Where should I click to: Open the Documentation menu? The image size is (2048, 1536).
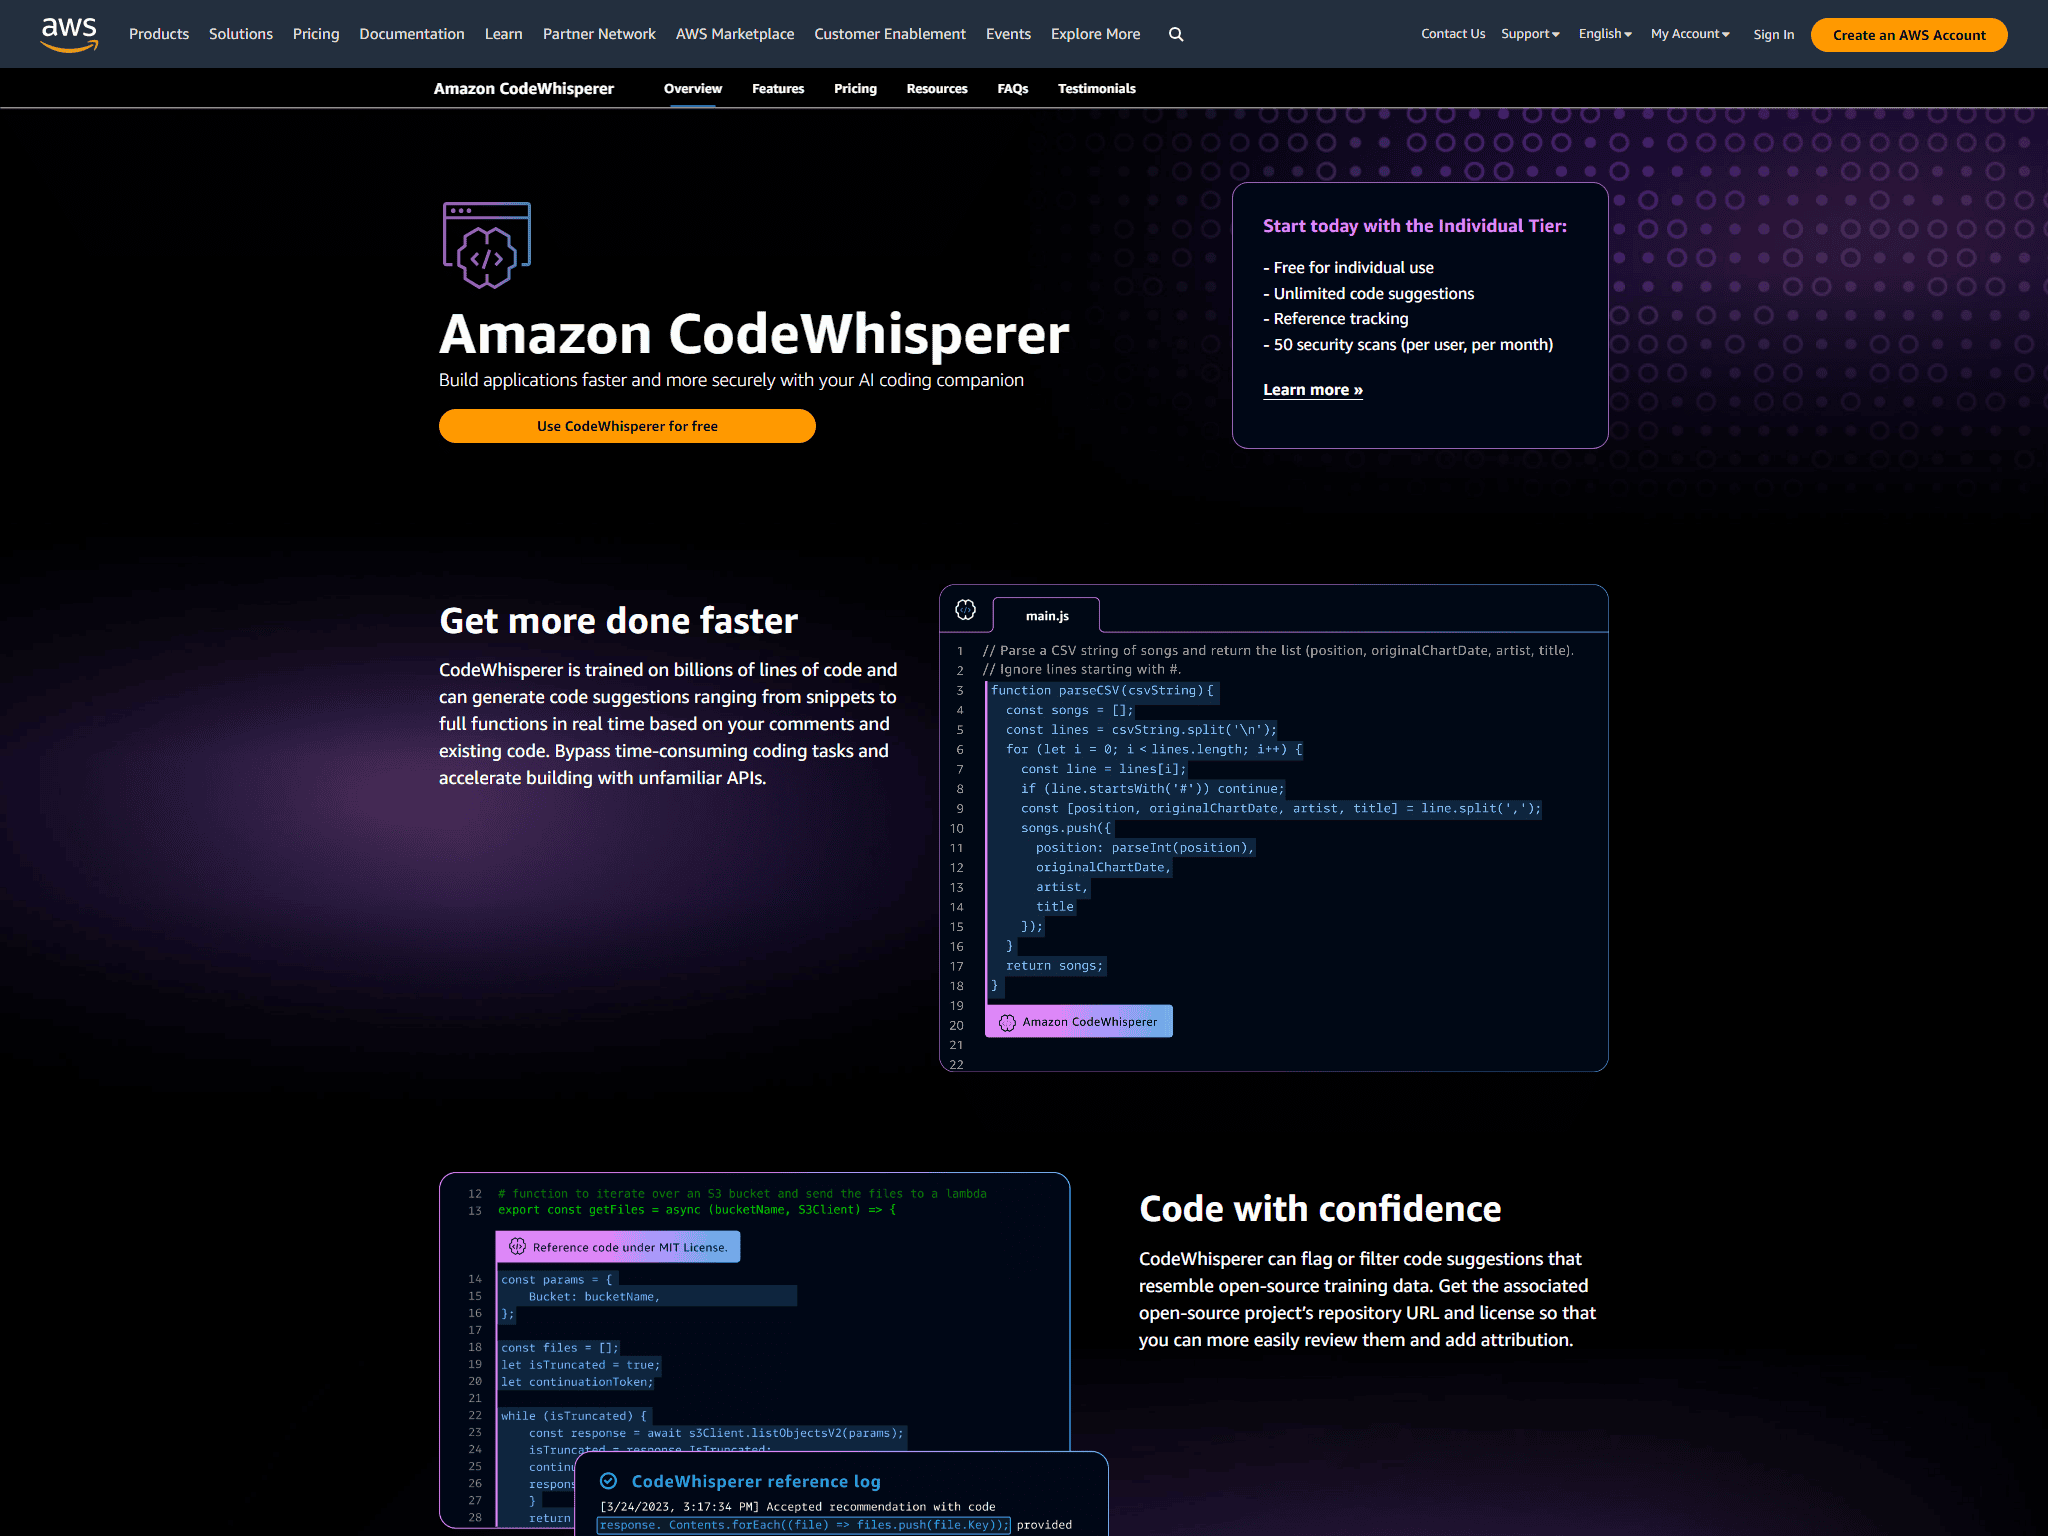412,34
